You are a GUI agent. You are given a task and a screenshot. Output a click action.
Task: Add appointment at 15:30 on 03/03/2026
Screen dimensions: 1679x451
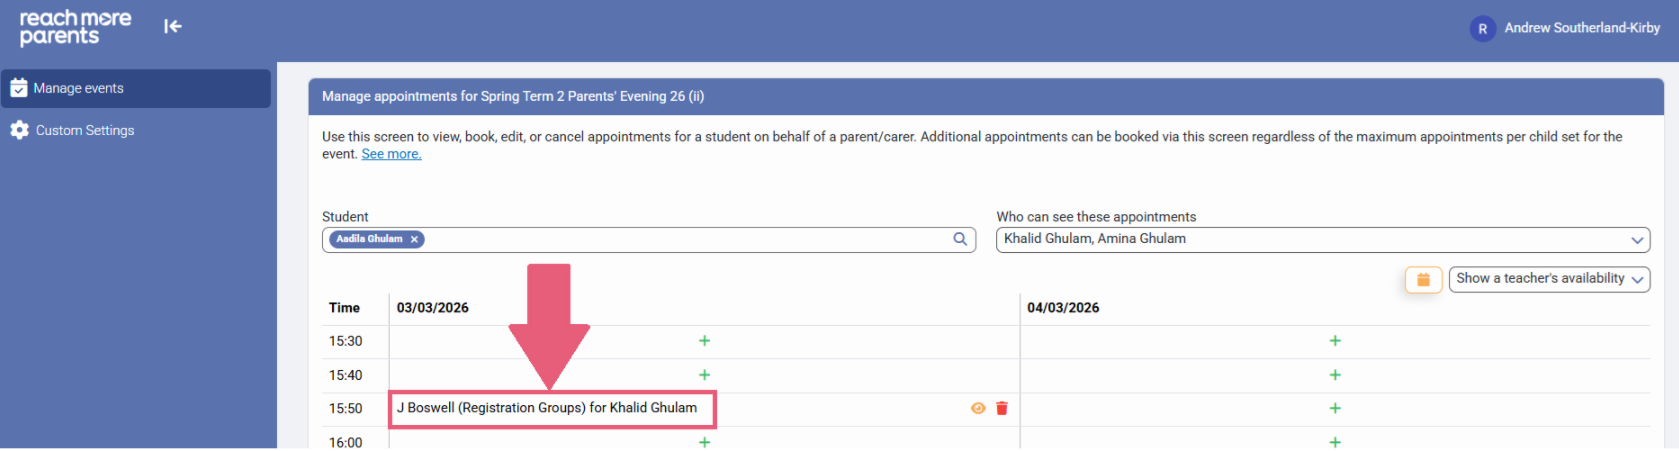click(x=704, y=342)
